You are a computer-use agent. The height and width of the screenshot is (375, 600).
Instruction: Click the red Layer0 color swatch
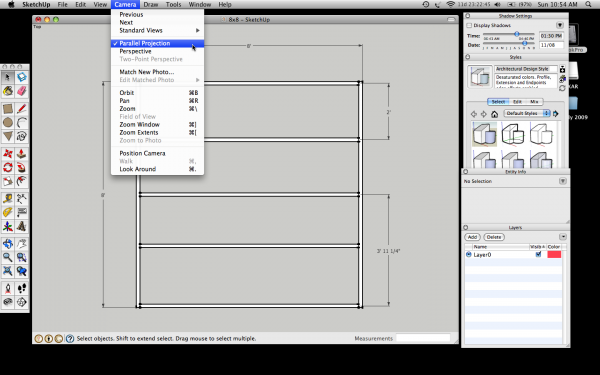(x=554, y=254)
